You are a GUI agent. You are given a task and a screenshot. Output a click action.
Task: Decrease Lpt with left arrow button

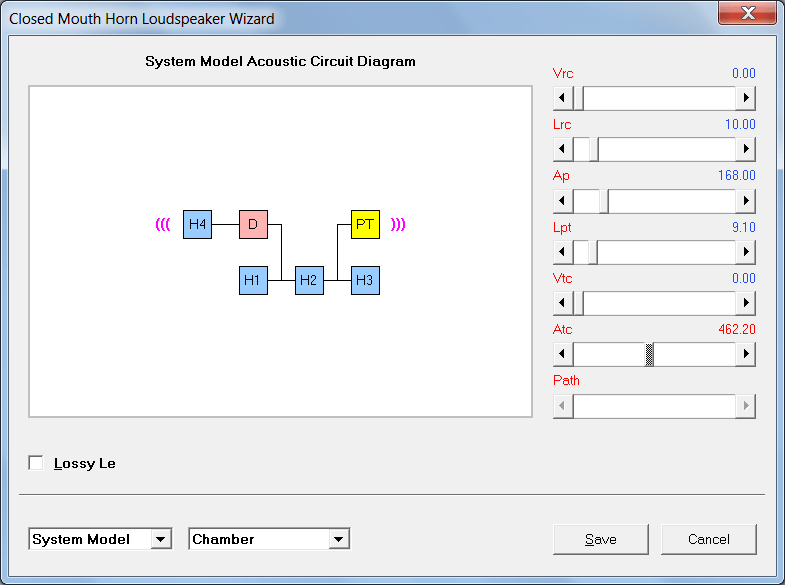coord(563,251)
